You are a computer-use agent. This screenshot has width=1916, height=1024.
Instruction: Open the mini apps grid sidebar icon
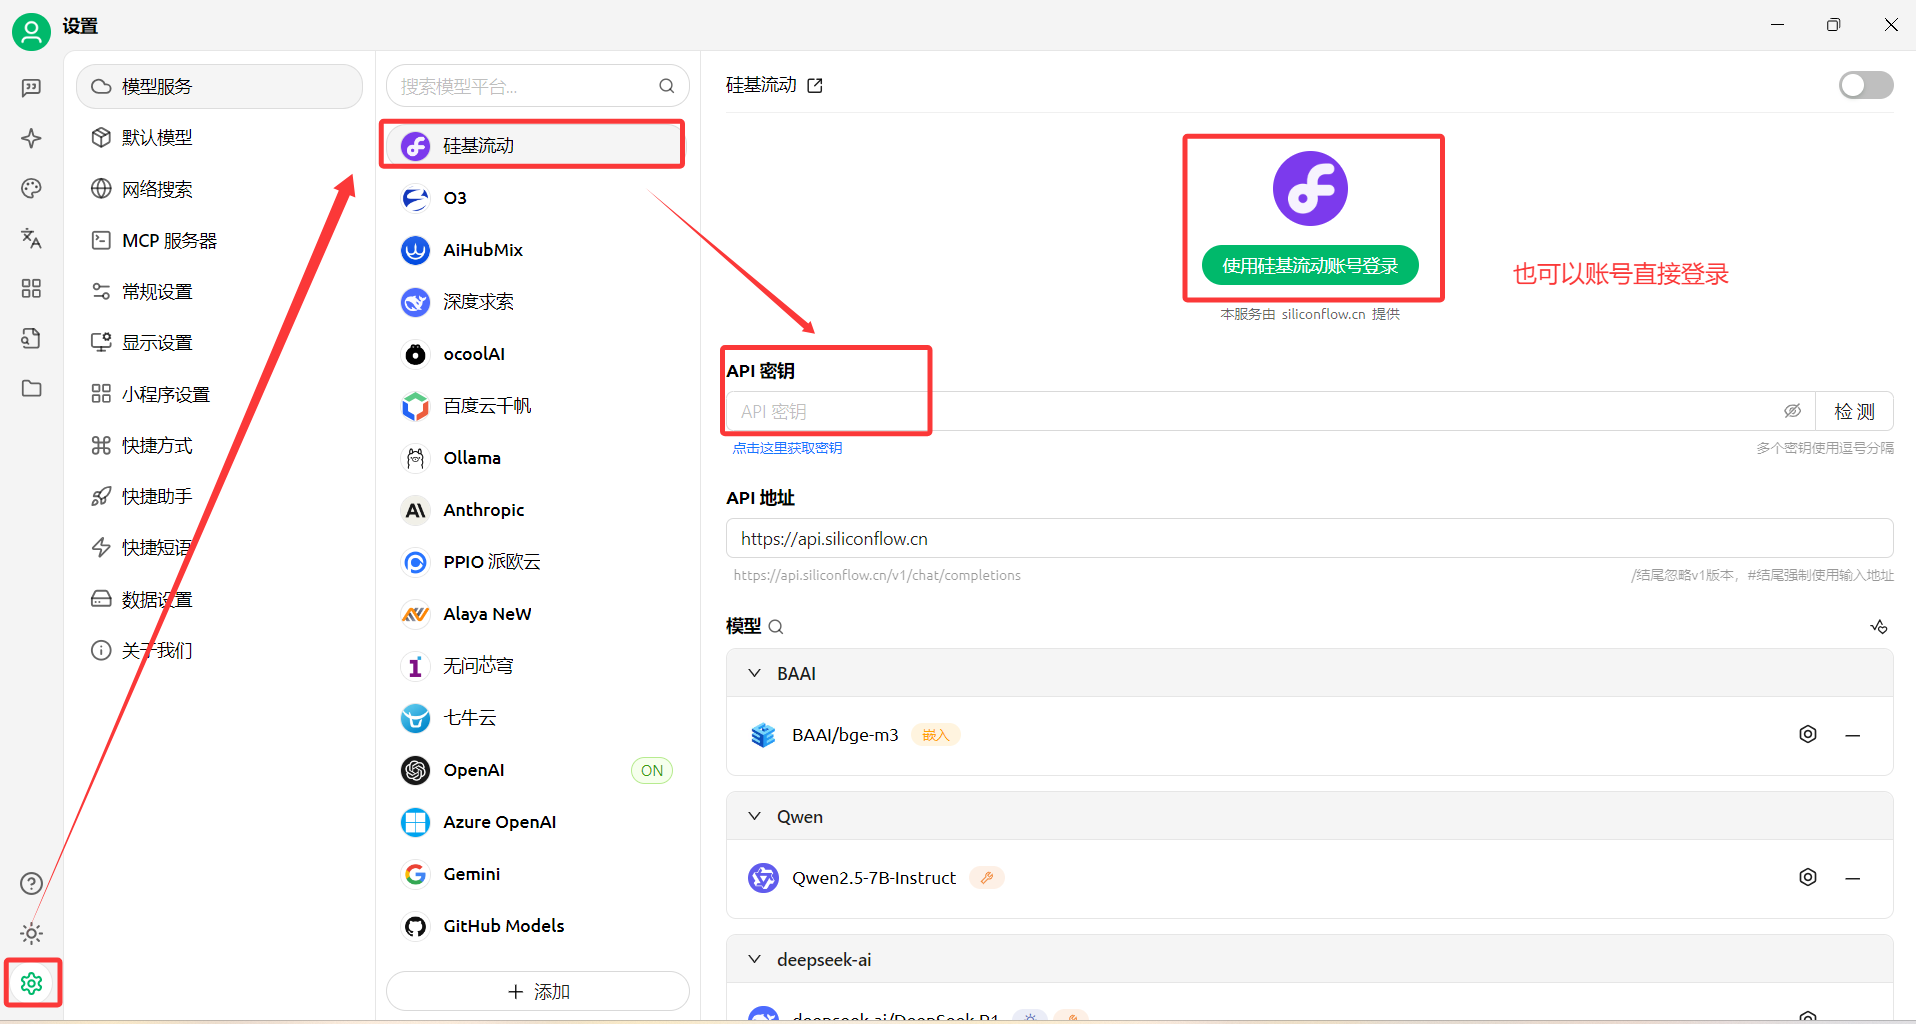[31, 288]
